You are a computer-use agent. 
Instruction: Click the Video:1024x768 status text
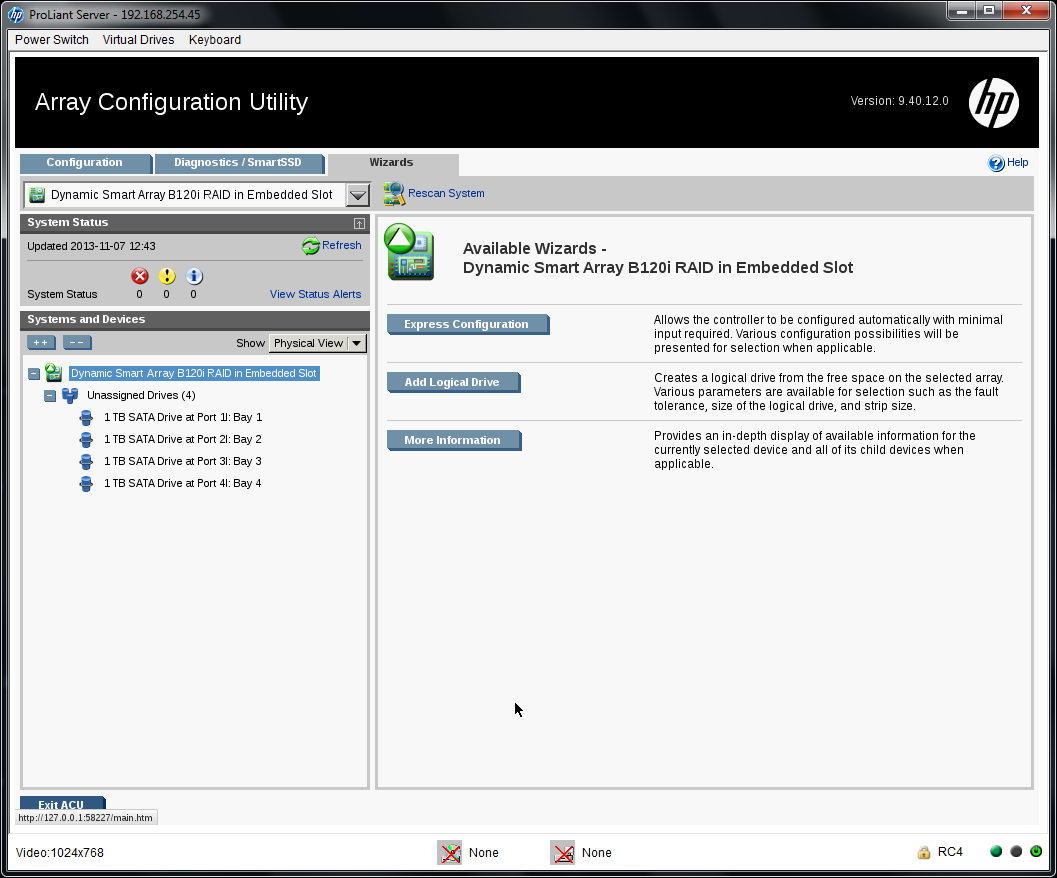pos(59,853)
